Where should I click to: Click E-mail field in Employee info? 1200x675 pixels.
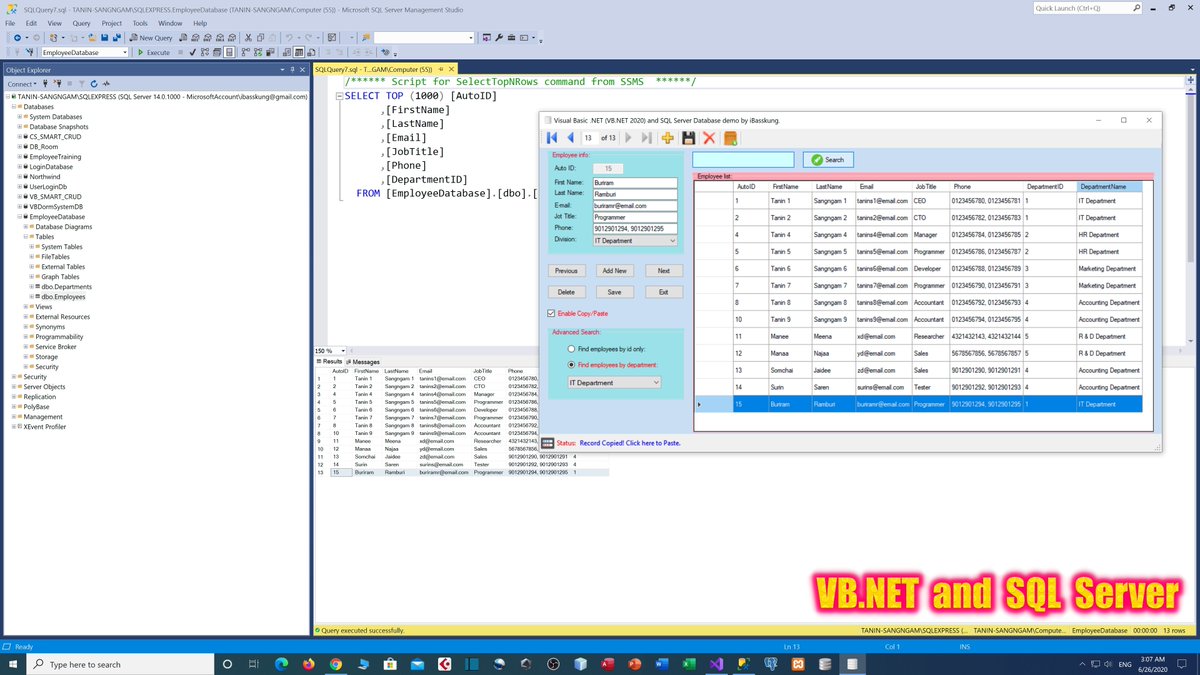[634, 206]
